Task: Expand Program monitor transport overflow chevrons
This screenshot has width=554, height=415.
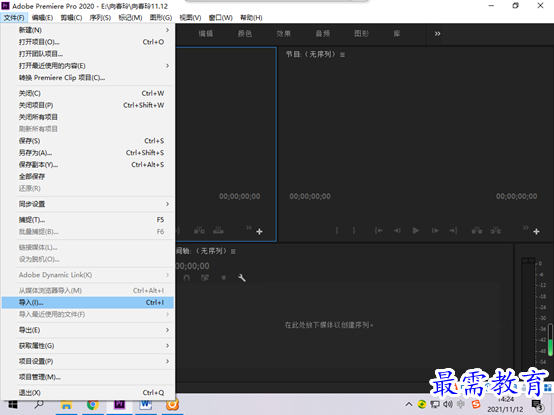Action: [526, 227]
